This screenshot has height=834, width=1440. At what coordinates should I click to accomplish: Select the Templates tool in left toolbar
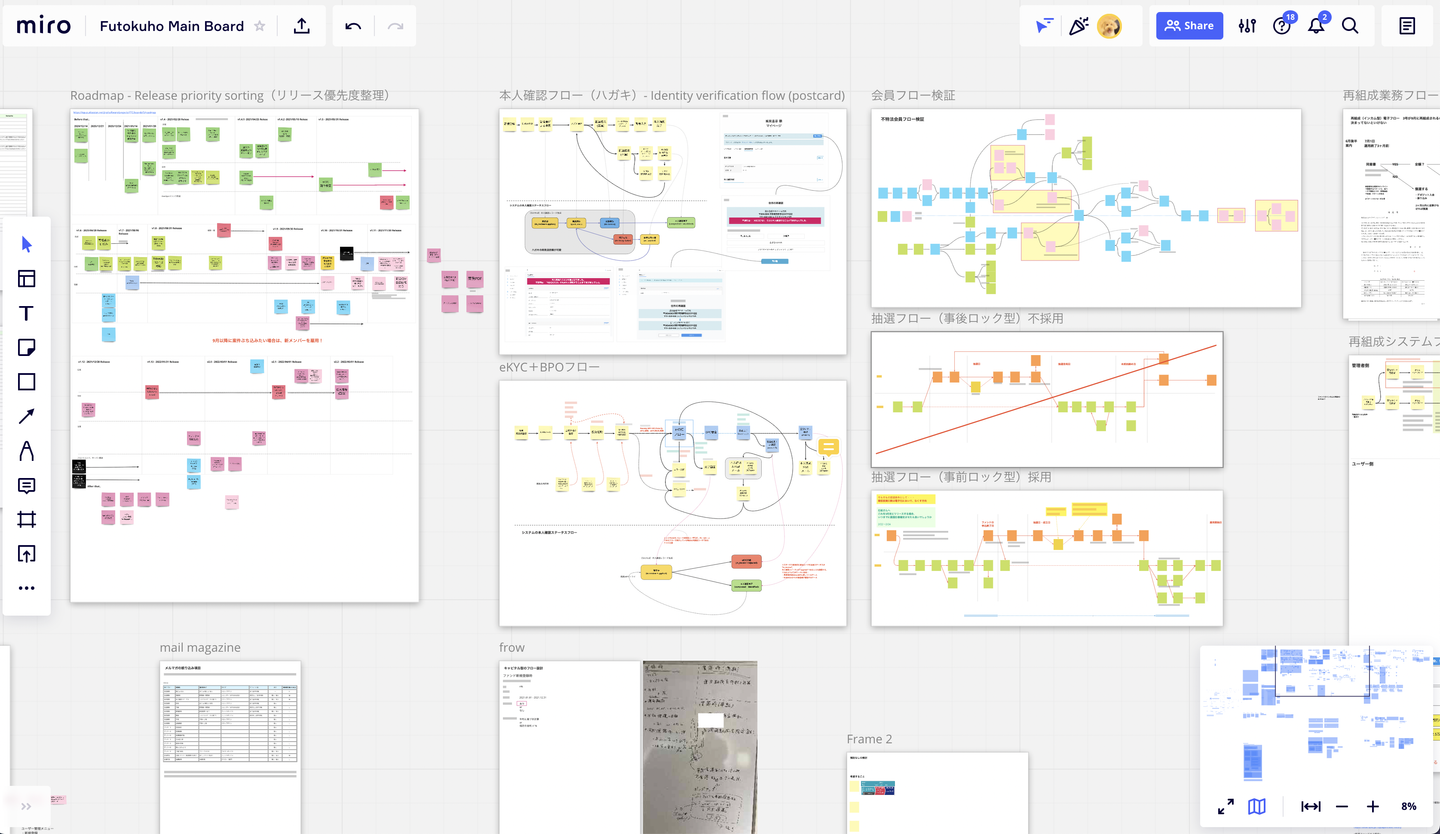coord(27,279)
